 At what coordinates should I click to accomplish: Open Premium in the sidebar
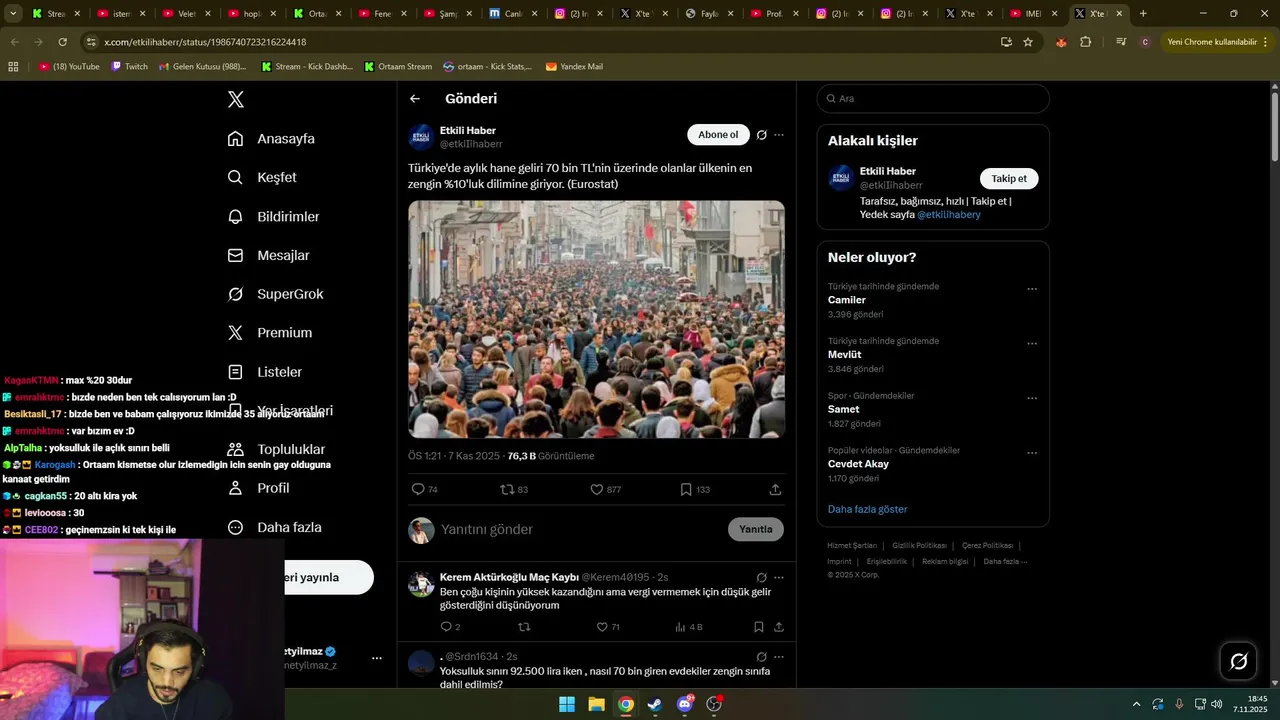(270, 332)
